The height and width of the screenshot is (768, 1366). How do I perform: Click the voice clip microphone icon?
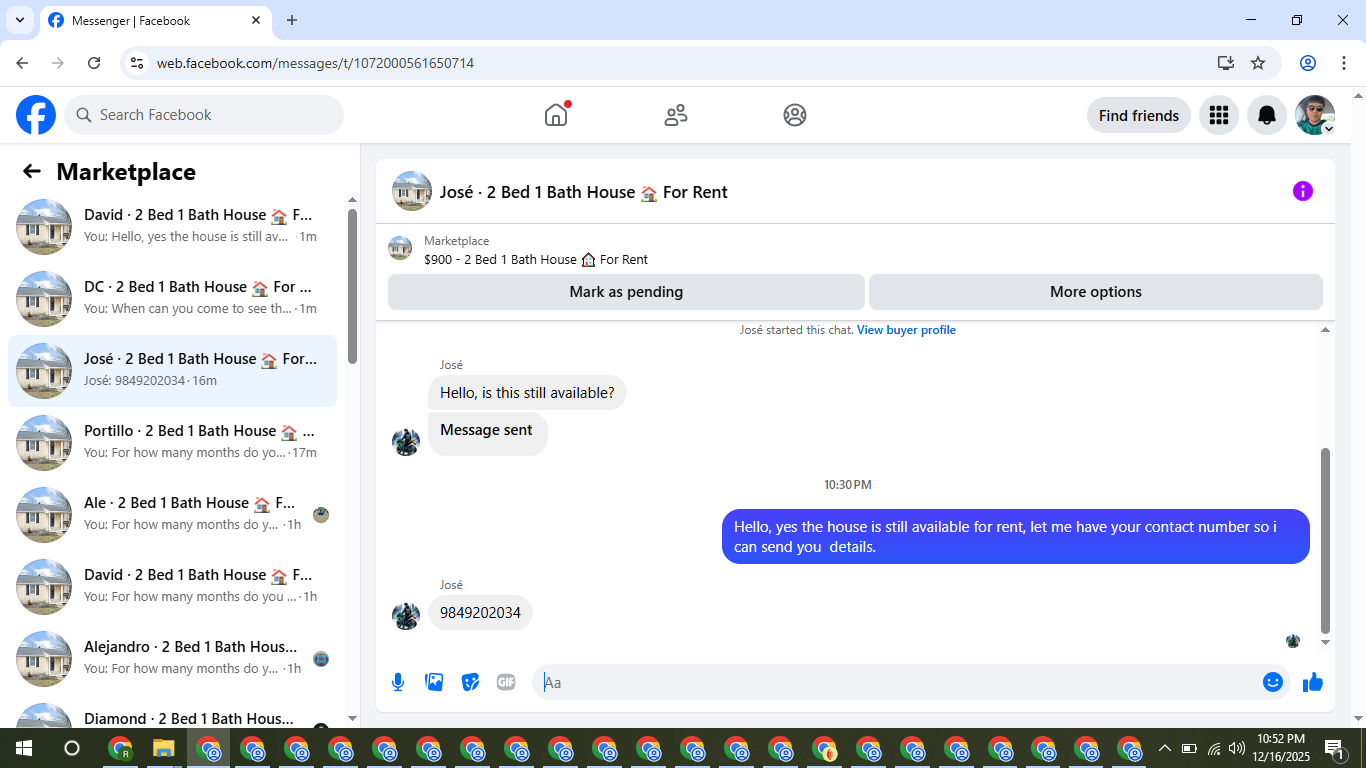(x=398, y=682)
